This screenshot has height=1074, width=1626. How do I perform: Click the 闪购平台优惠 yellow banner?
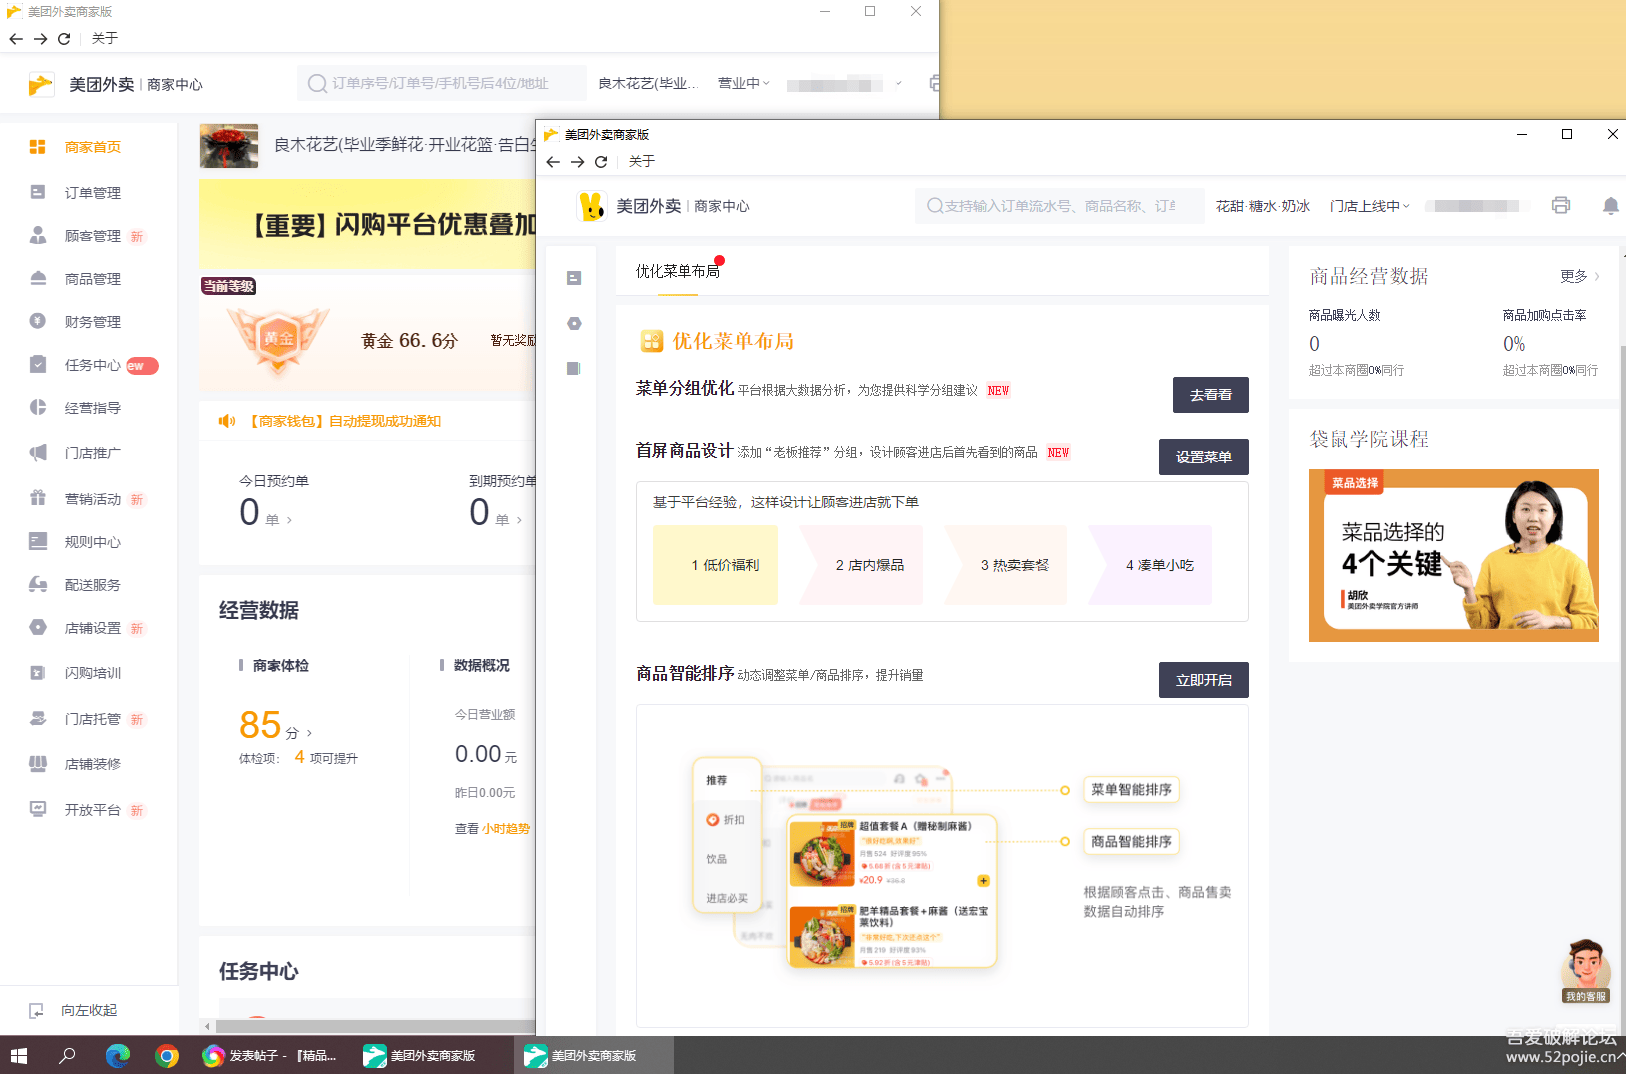[x=367, y=224]
